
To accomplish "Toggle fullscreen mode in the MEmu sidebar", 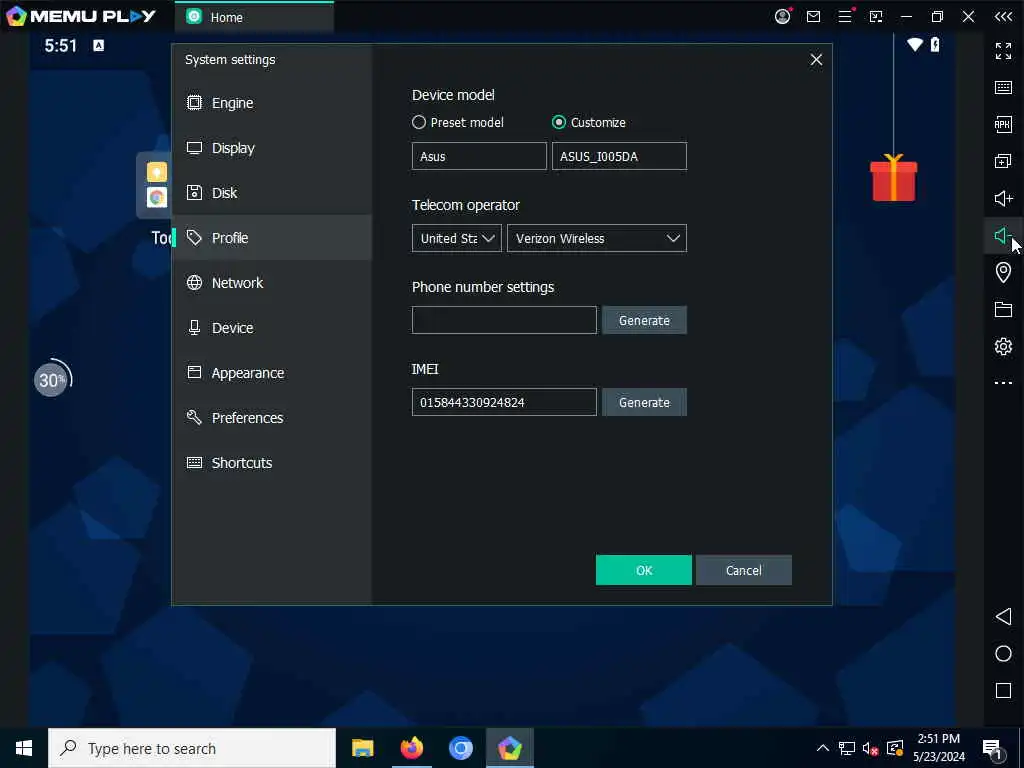I will 1003,50.
